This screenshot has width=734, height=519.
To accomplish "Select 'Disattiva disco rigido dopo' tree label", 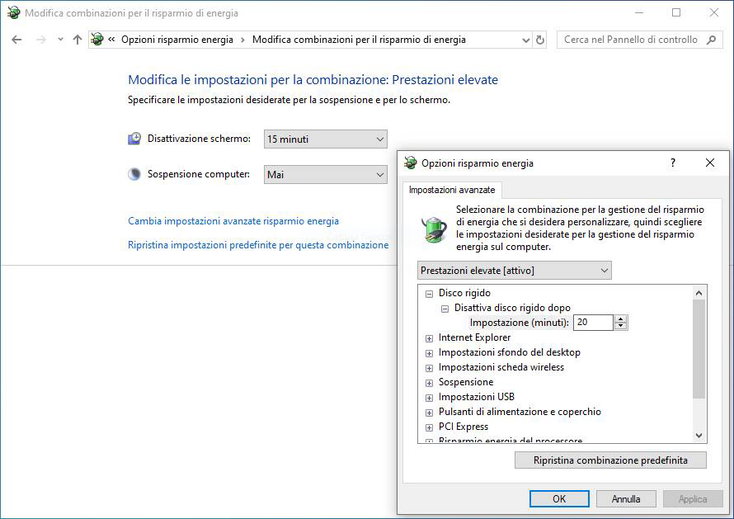I will pos(512,308).
